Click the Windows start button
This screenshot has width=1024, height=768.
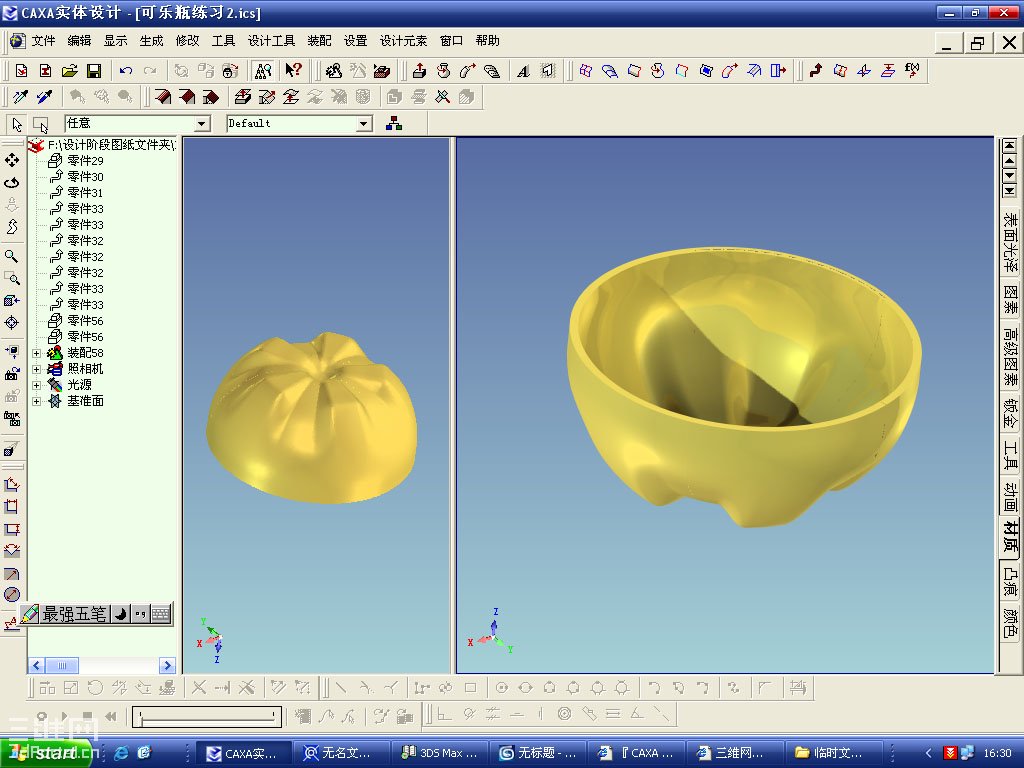pyautogui.click(x=46, y=753)
